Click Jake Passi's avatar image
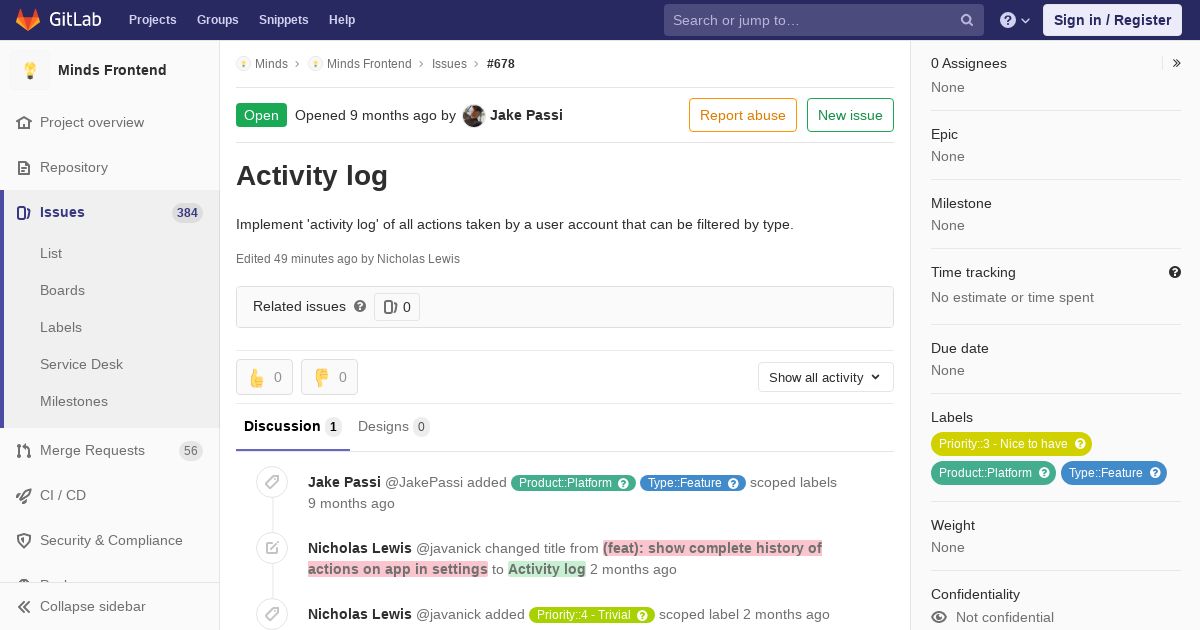The image size is (1200, 630). pyautogui.click(x=474, y=116)
